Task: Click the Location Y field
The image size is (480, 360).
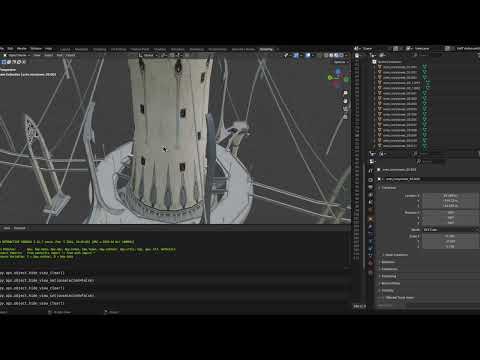Action: click(450, 201)
